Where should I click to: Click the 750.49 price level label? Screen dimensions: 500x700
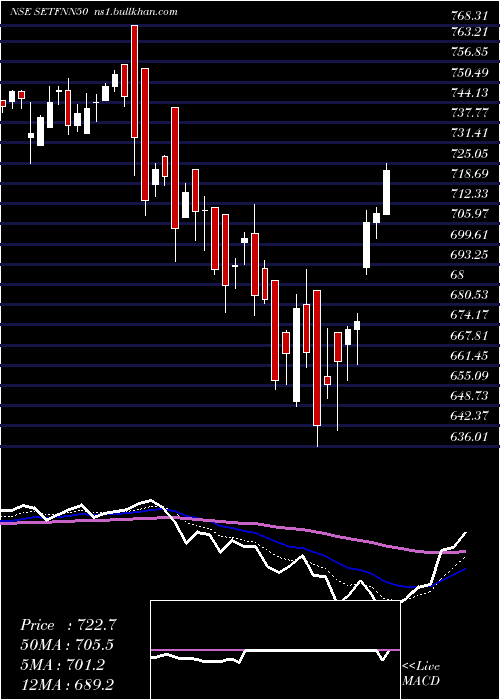pyautogui.click(x=467, y=72)
